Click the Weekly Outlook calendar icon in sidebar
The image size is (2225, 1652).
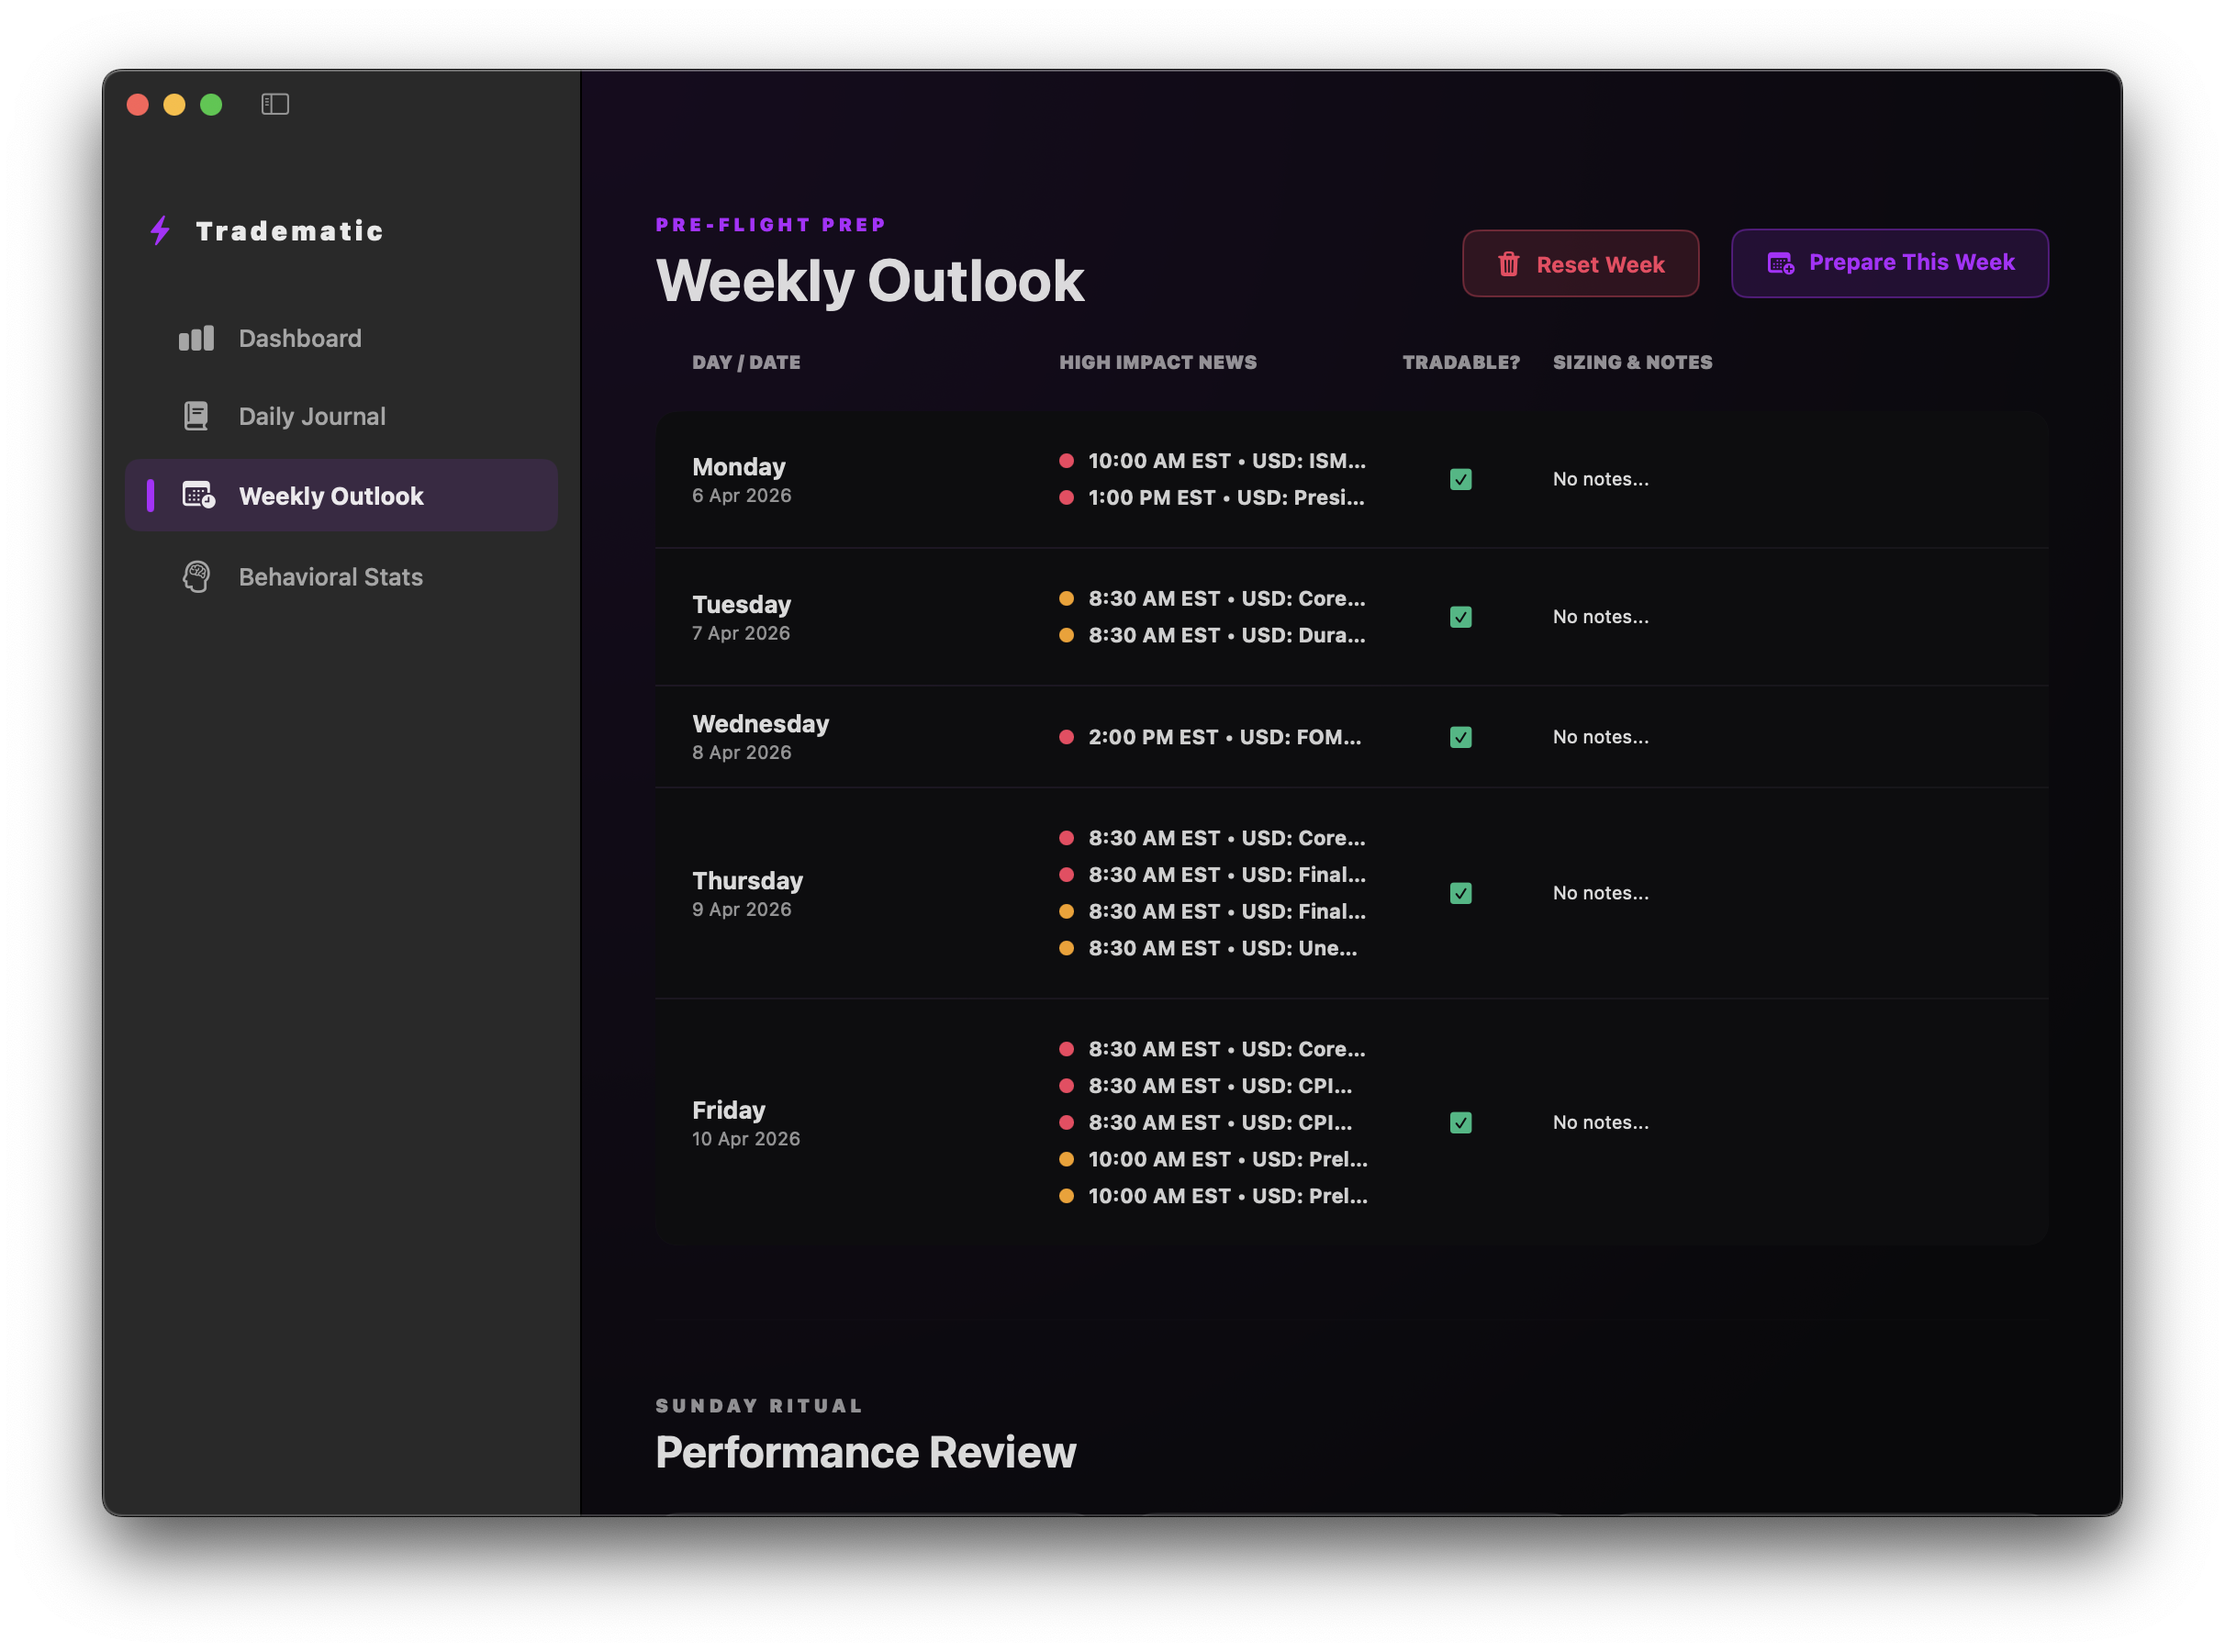pos(198,495)
